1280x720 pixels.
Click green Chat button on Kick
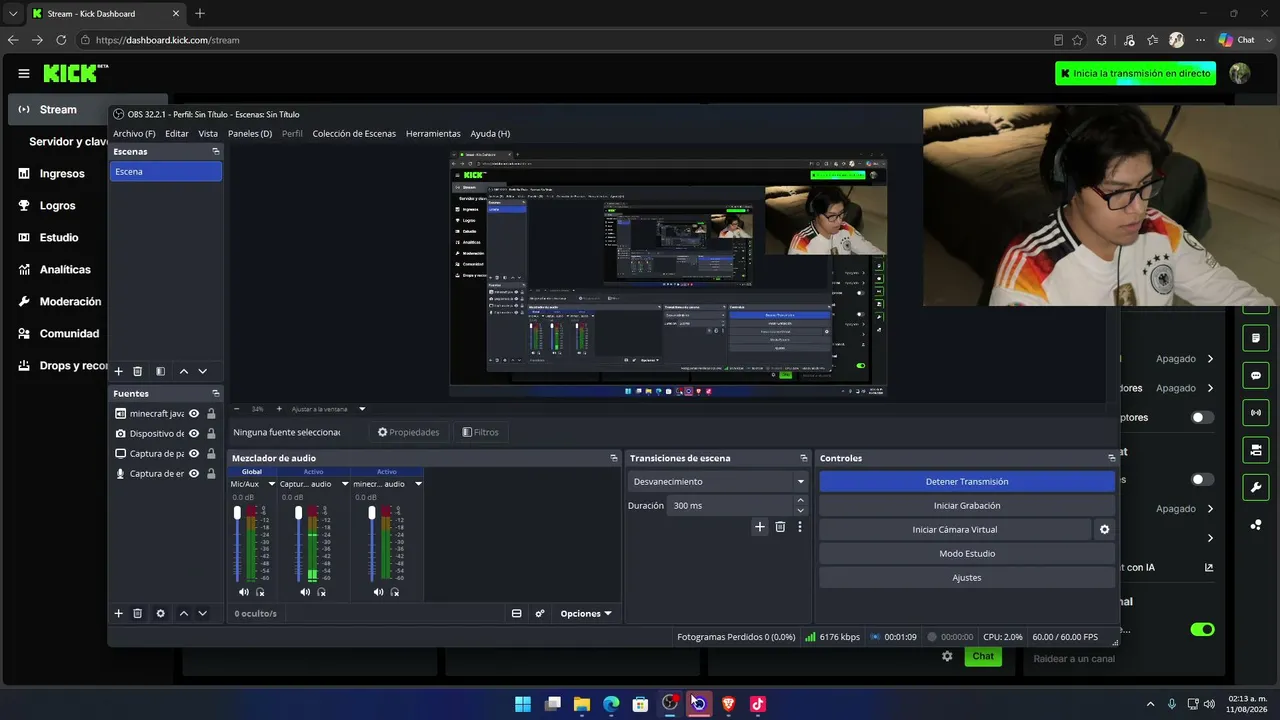(983, 656)
